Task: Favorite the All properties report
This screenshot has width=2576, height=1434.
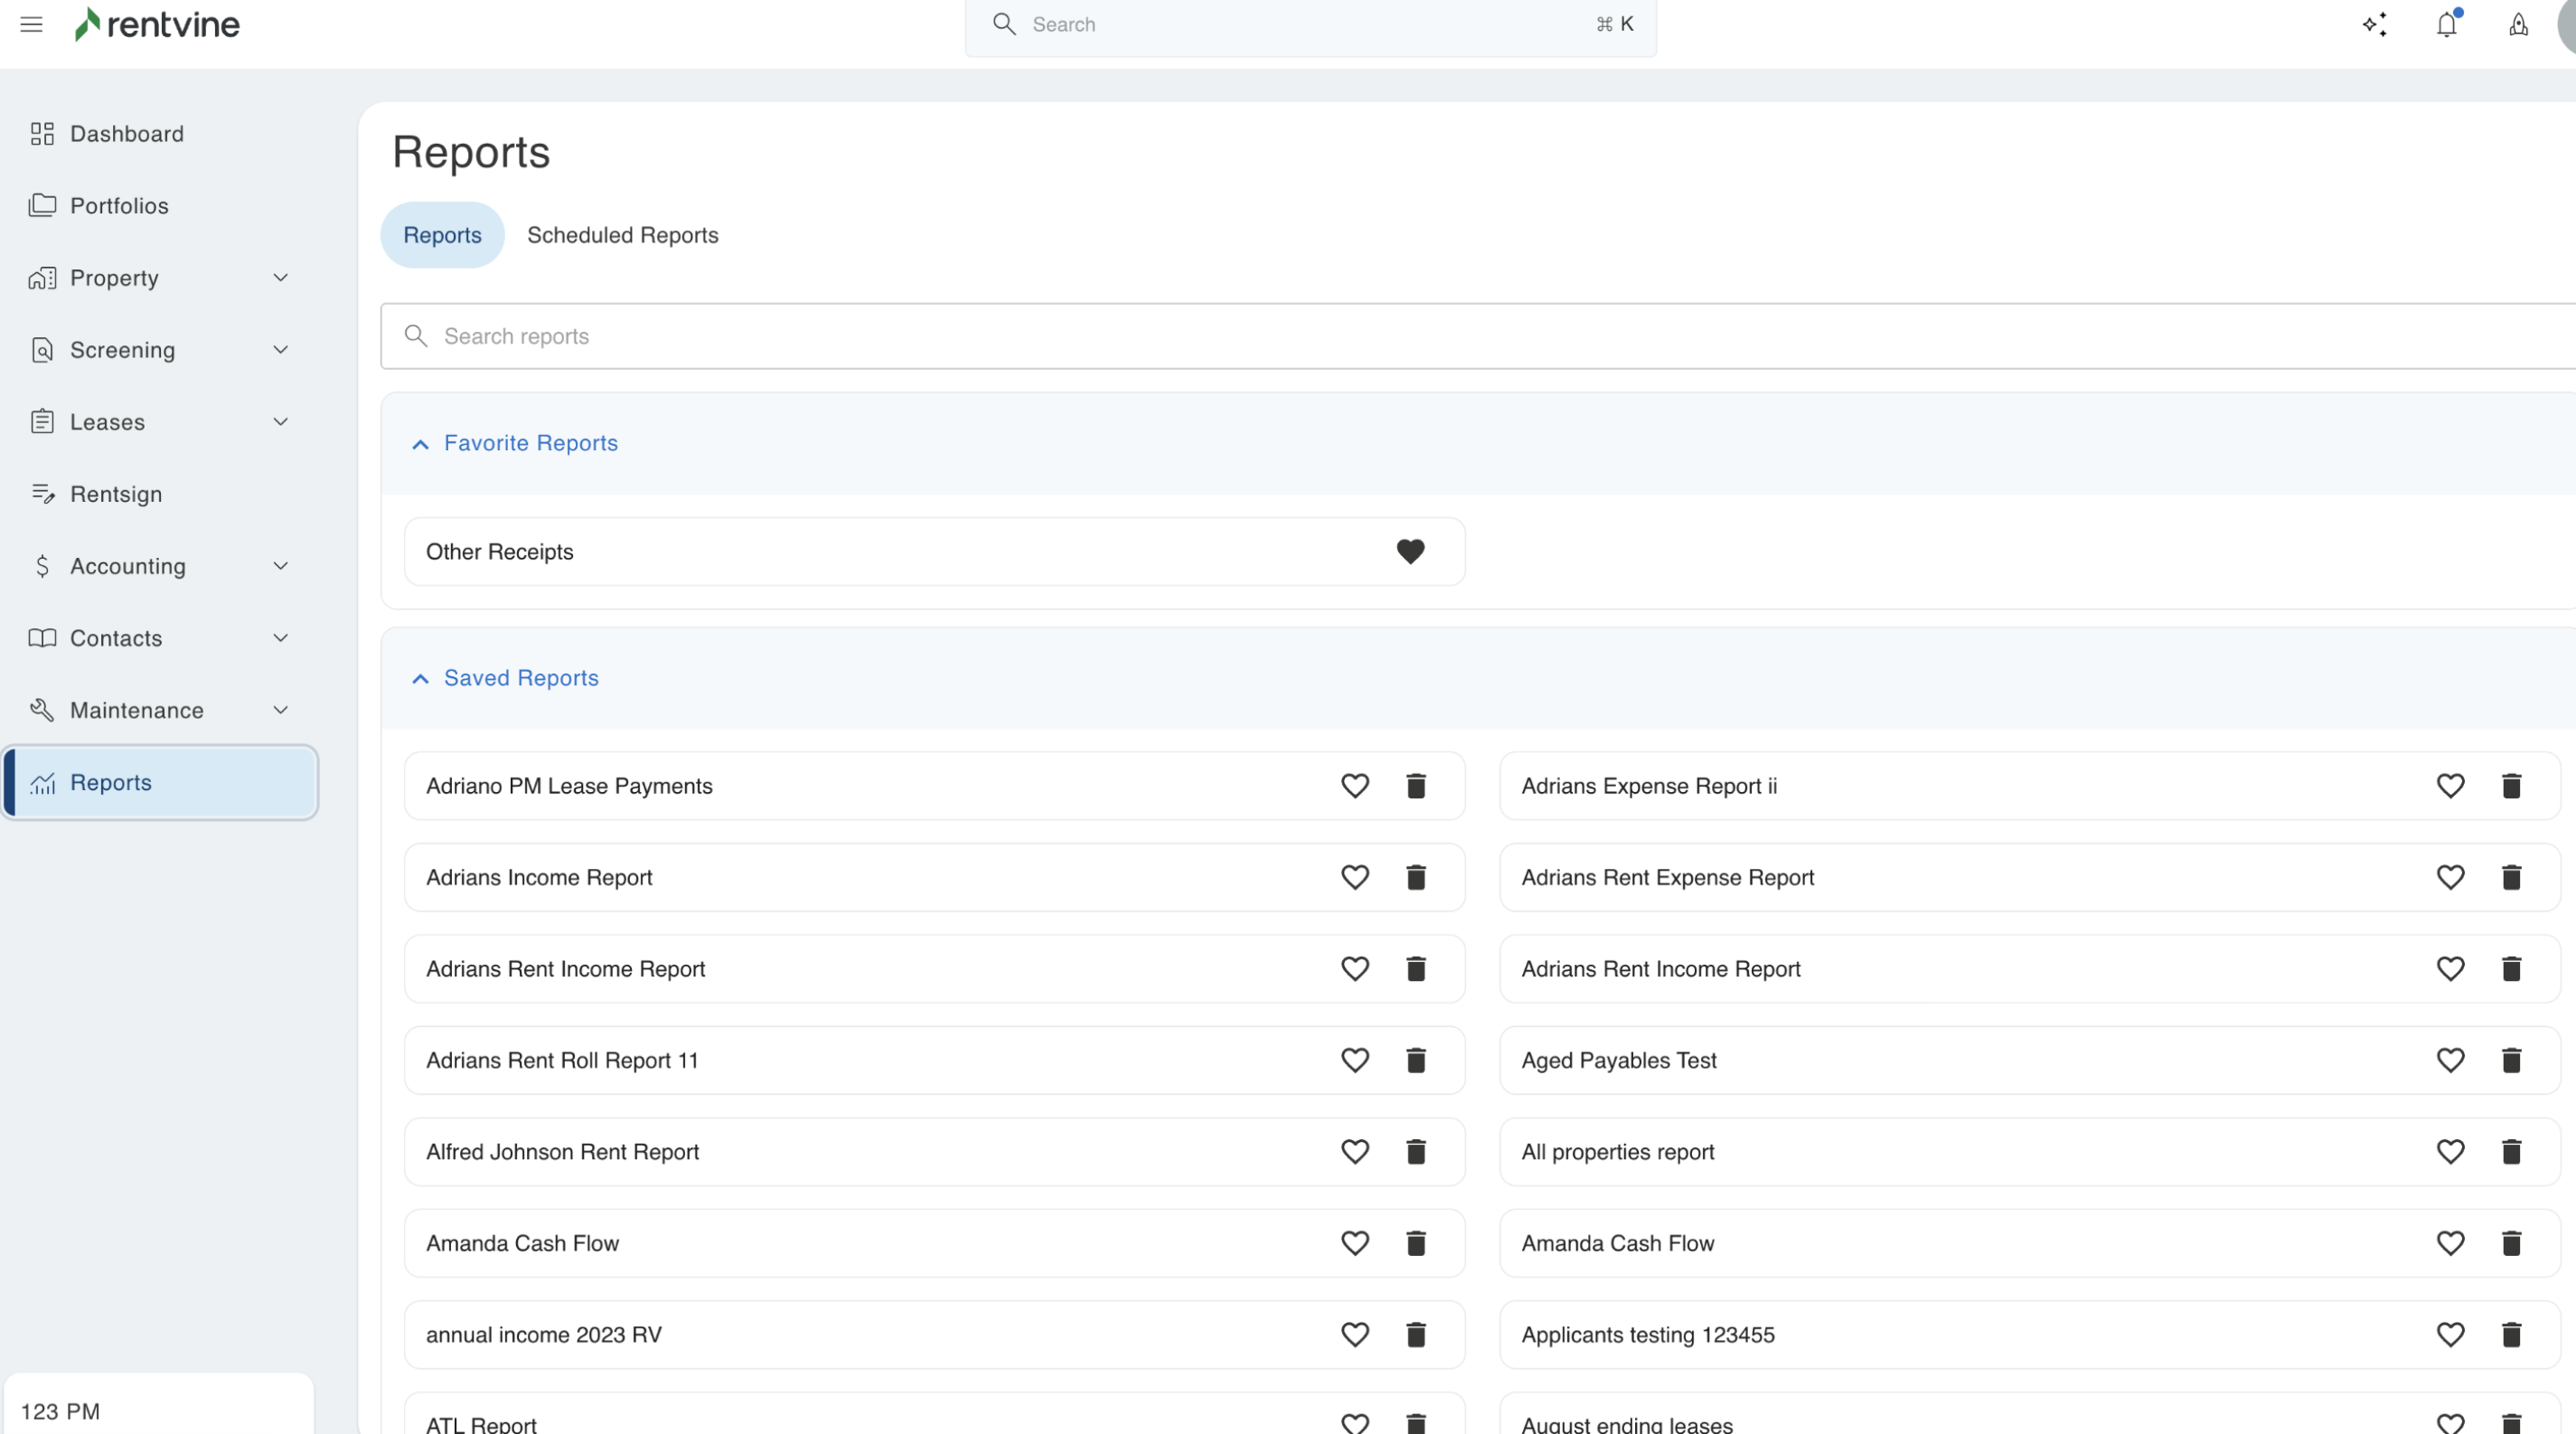Action: pyautogui.click(x=2449, y=1152)
